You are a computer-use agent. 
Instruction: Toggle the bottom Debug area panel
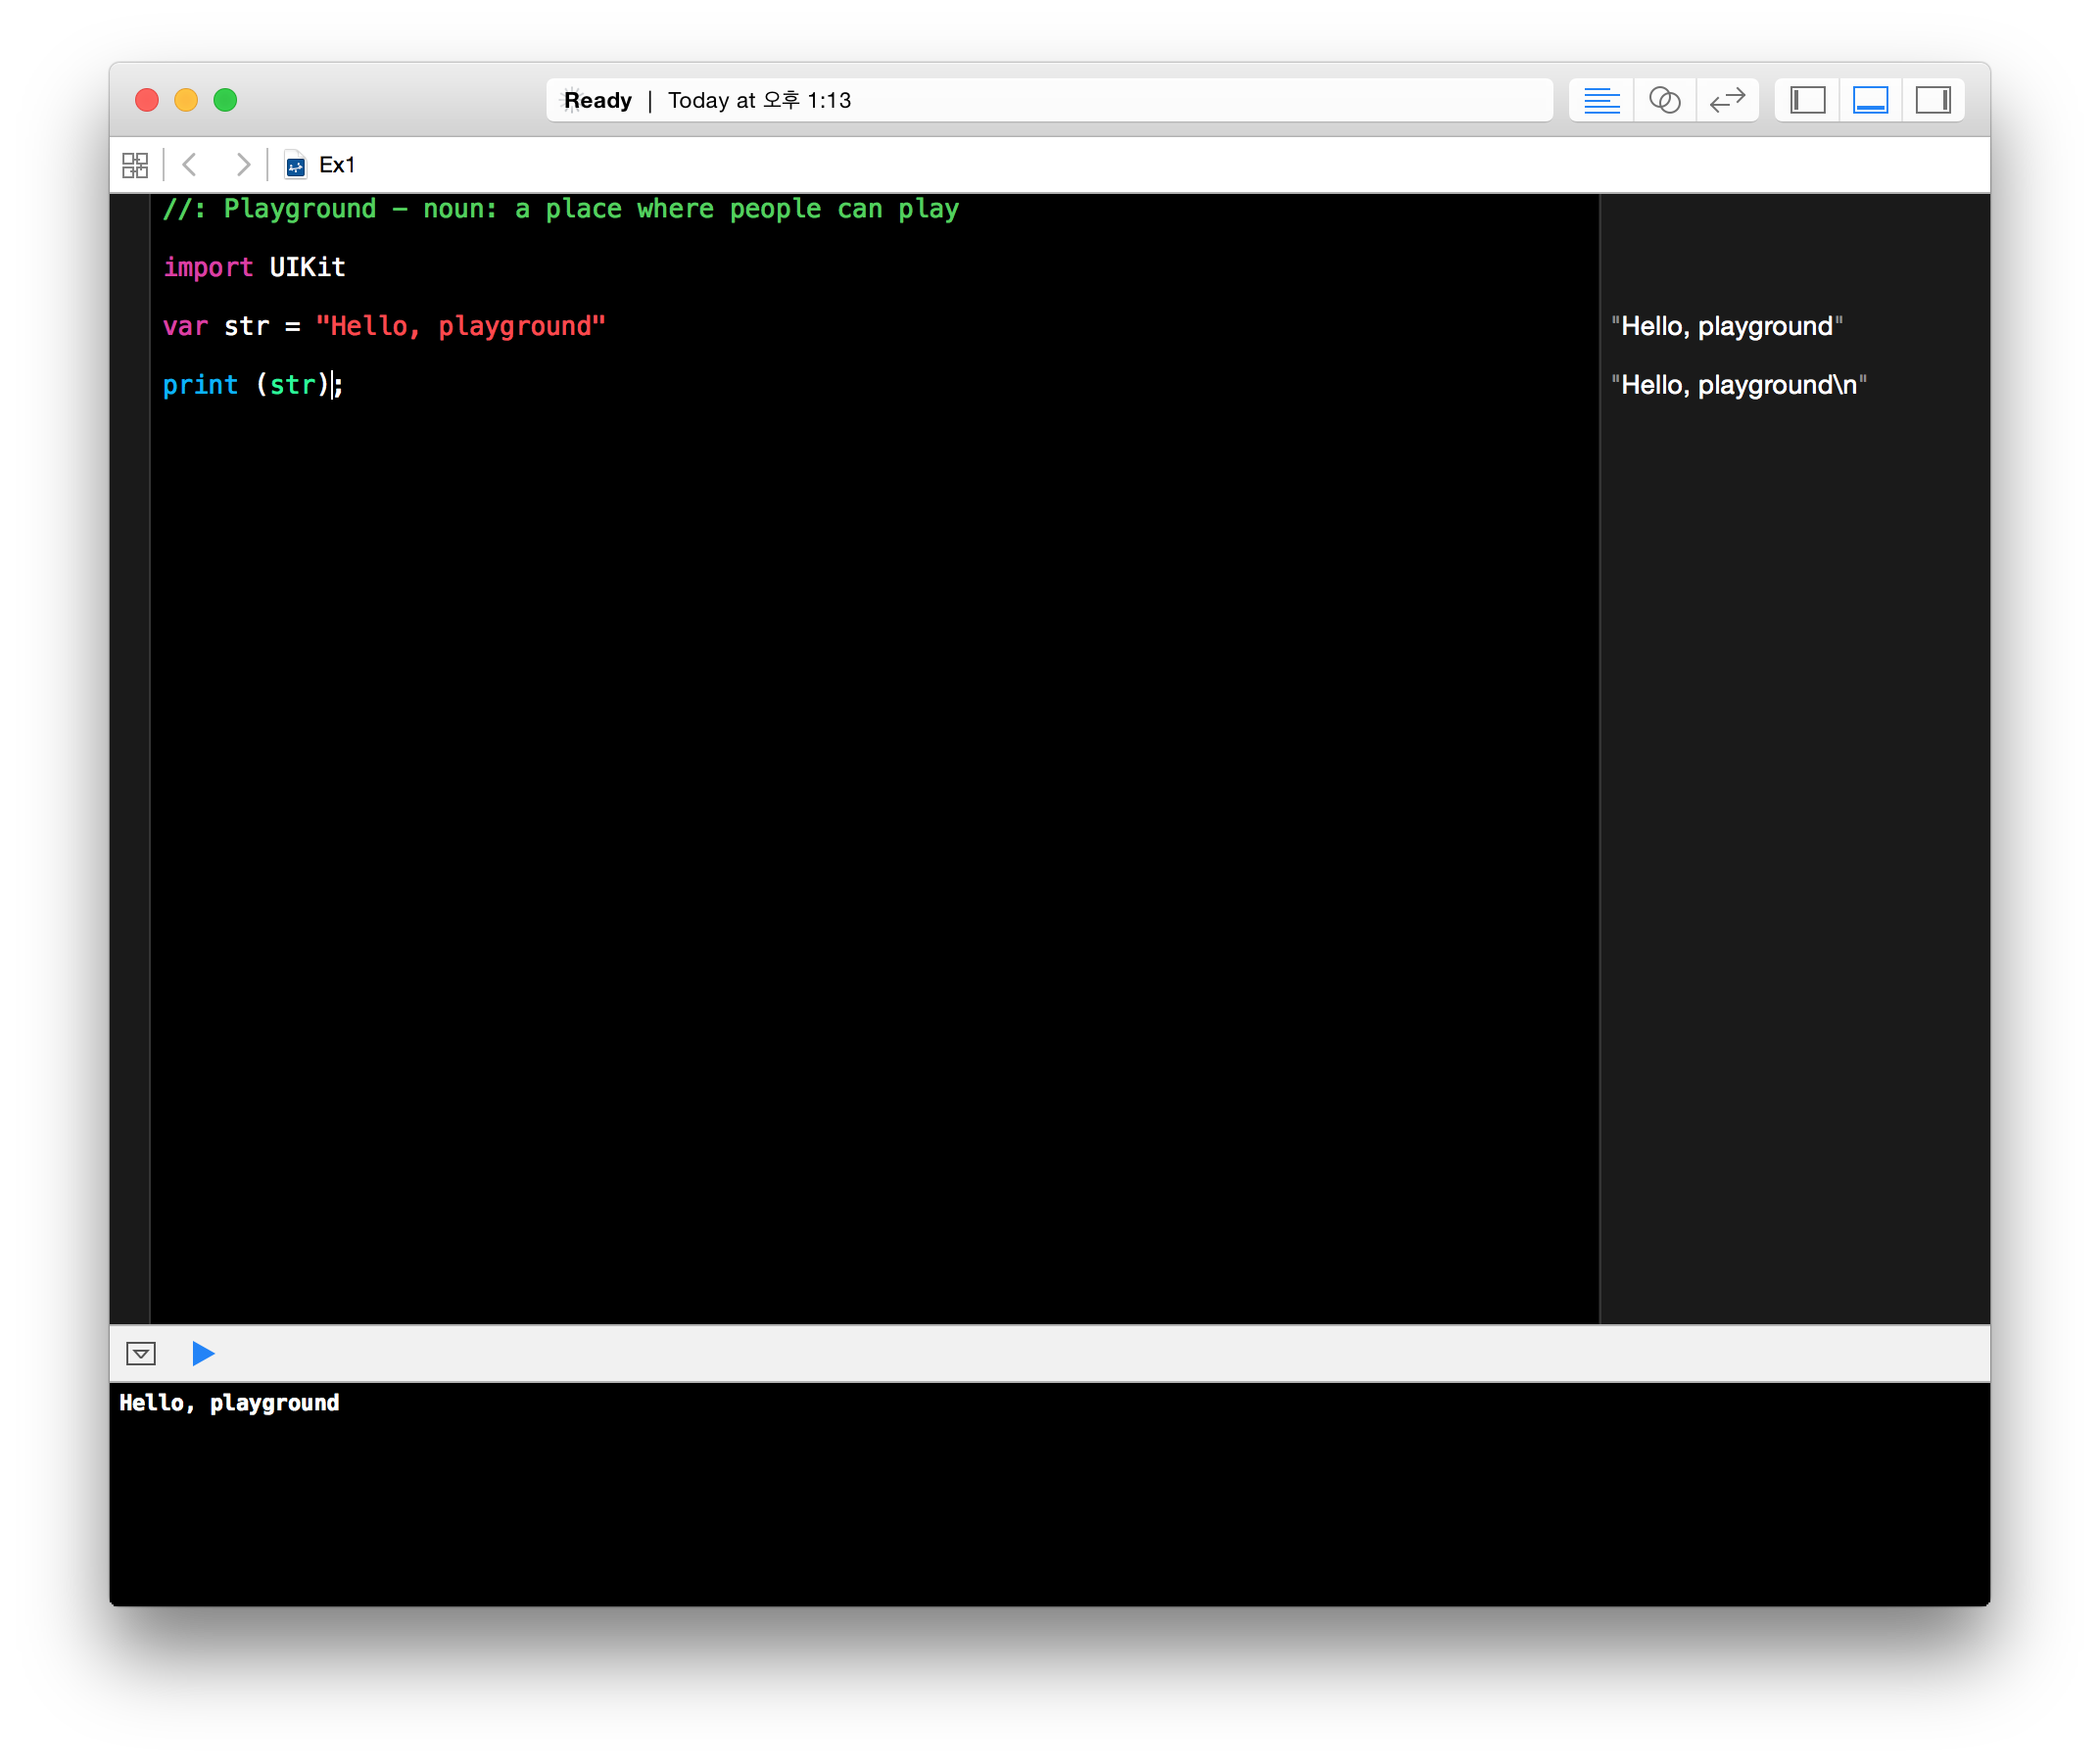click(x=1870, y=100)
